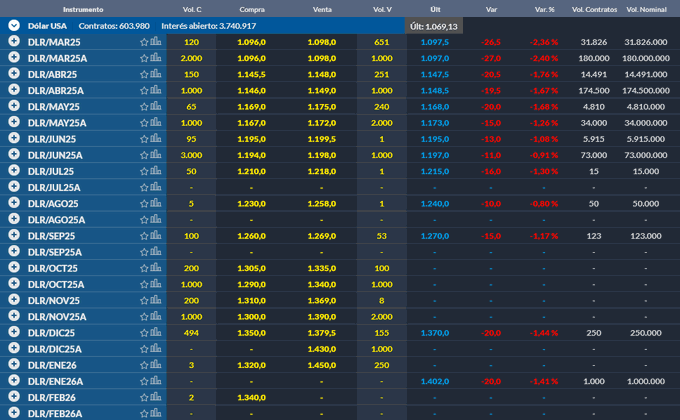Viewport: 680px width, 420px height.
Task: Open the chart icon for DLR/MAR25A
Action: click(x=156, y=58)
